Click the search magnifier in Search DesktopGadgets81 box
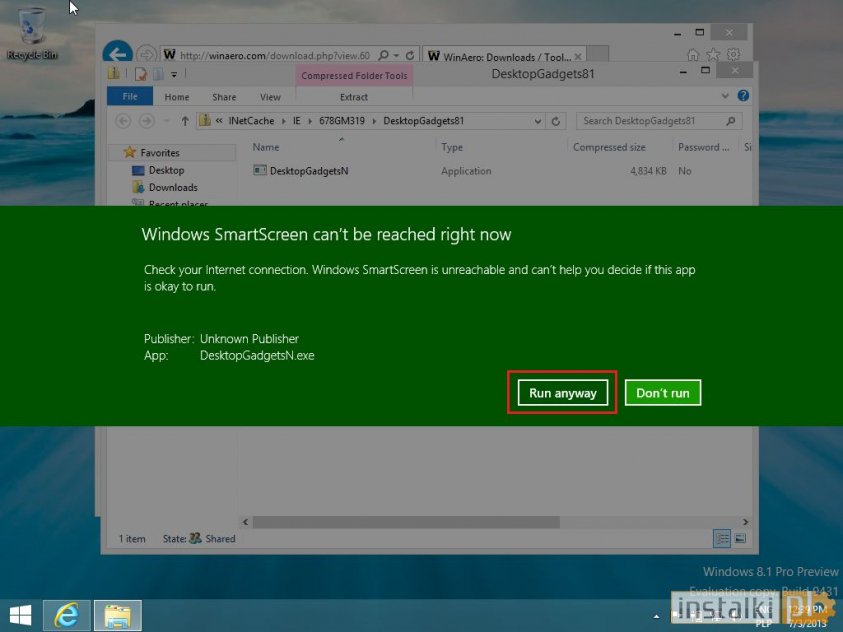 (729, 120)
